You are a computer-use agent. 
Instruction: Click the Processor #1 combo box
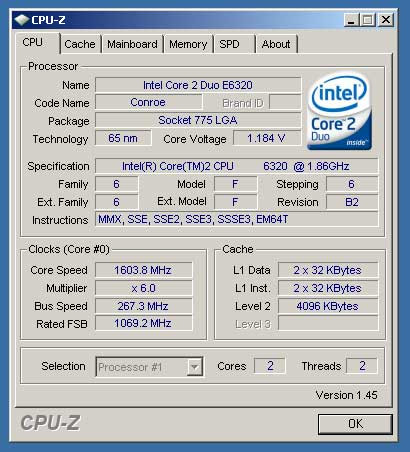149,367
